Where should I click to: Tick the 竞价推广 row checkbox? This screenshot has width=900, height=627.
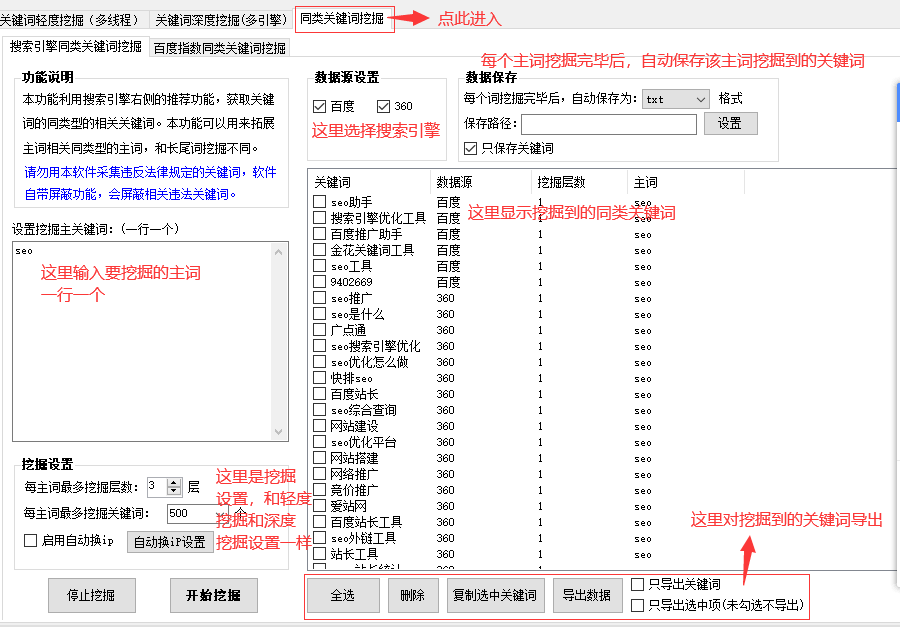(x=320, y=490)
